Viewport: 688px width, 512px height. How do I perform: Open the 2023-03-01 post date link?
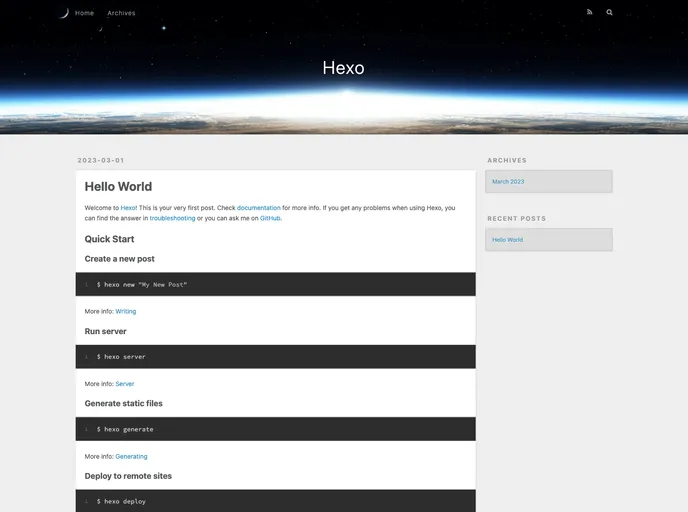101,160
